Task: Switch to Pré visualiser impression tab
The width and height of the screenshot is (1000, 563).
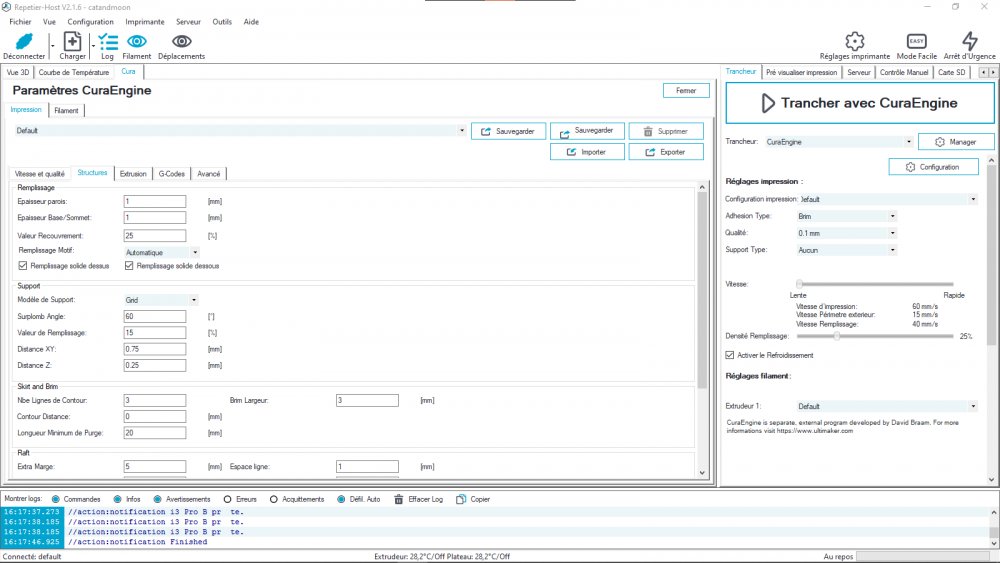Action: [x=802, y=72]
